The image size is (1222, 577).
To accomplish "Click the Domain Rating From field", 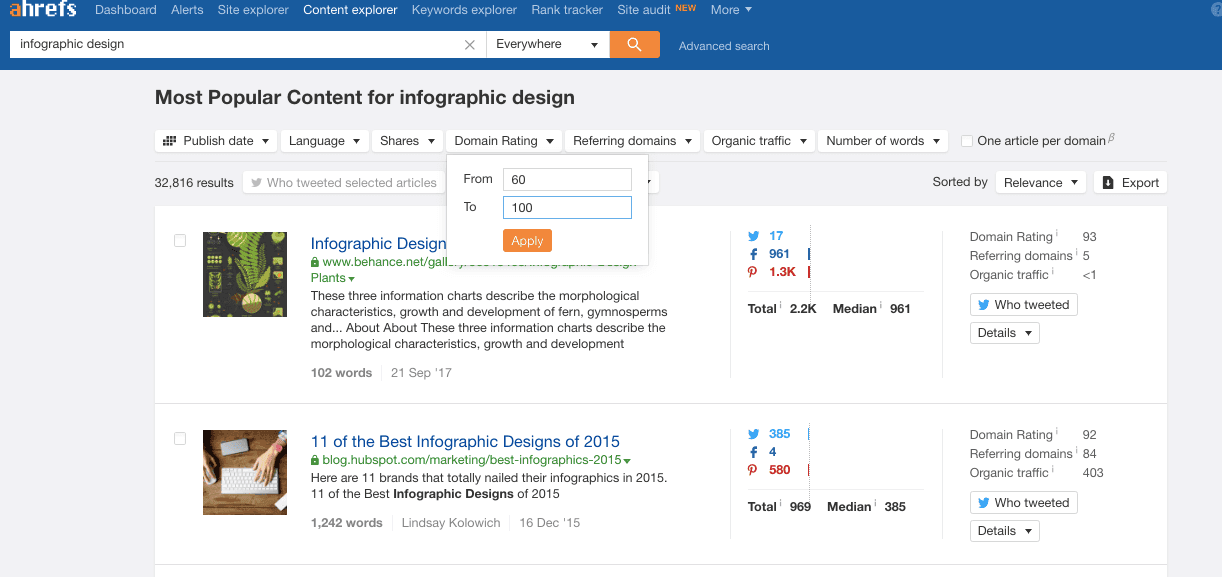I will click(567, 179).
